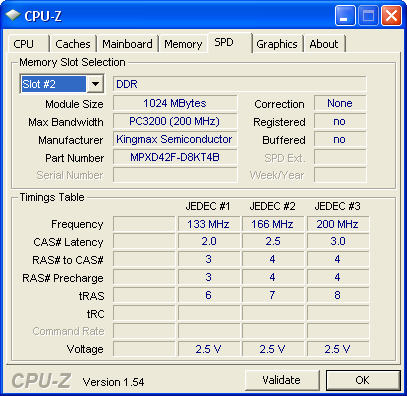Click the JEDEC #3 column header
The width and height of the screenshot is (407, 396).
point(337,206)
